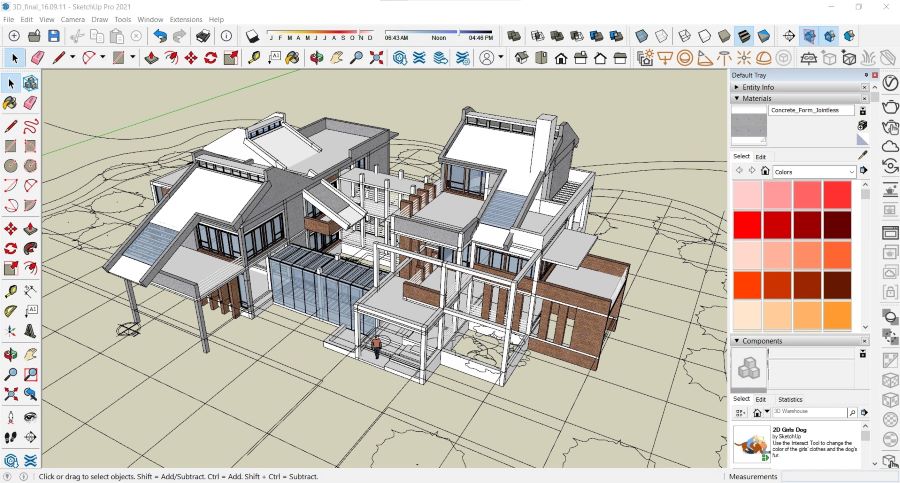Choose the Paint Bucket tool in the top toolbar
Screen dimensions: 900x483
pyautogui.click(x=293, y=57)
